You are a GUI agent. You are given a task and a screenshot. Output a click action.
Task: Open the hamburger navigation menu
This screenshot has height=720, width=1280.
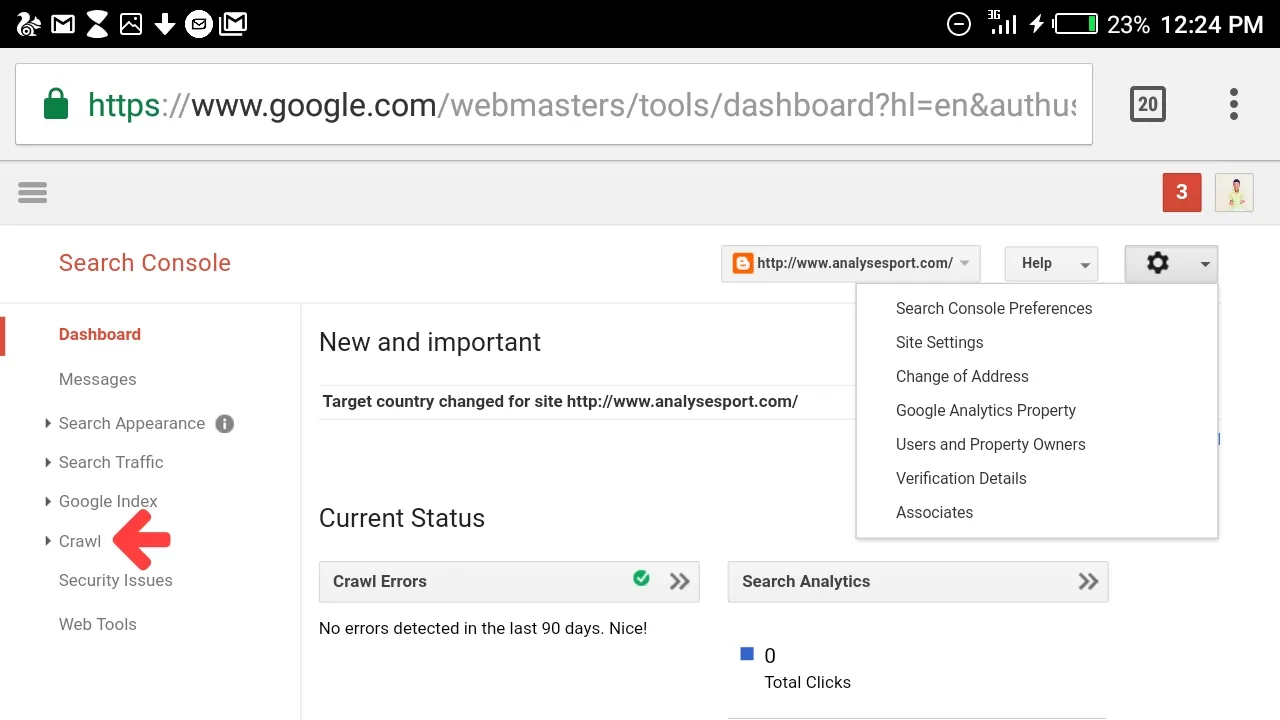pos(32,192)
